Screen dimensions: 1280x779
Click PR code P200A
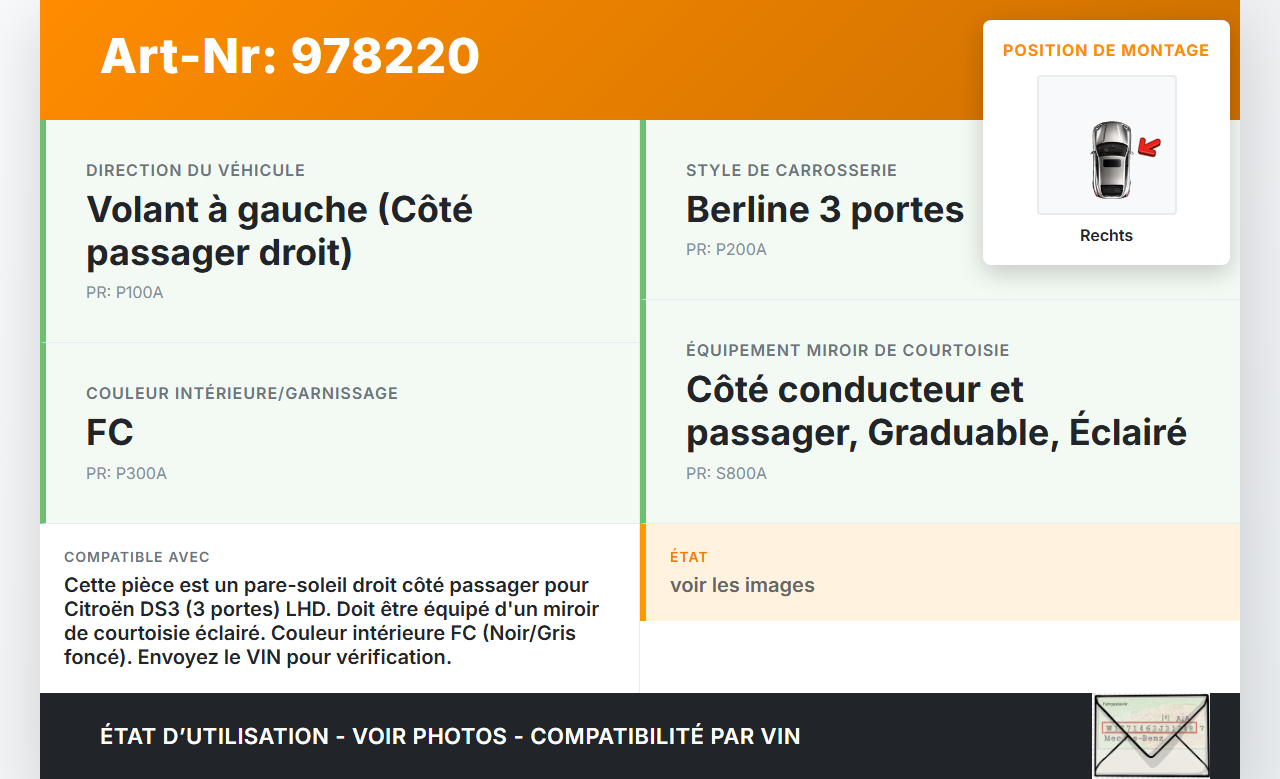726,249
